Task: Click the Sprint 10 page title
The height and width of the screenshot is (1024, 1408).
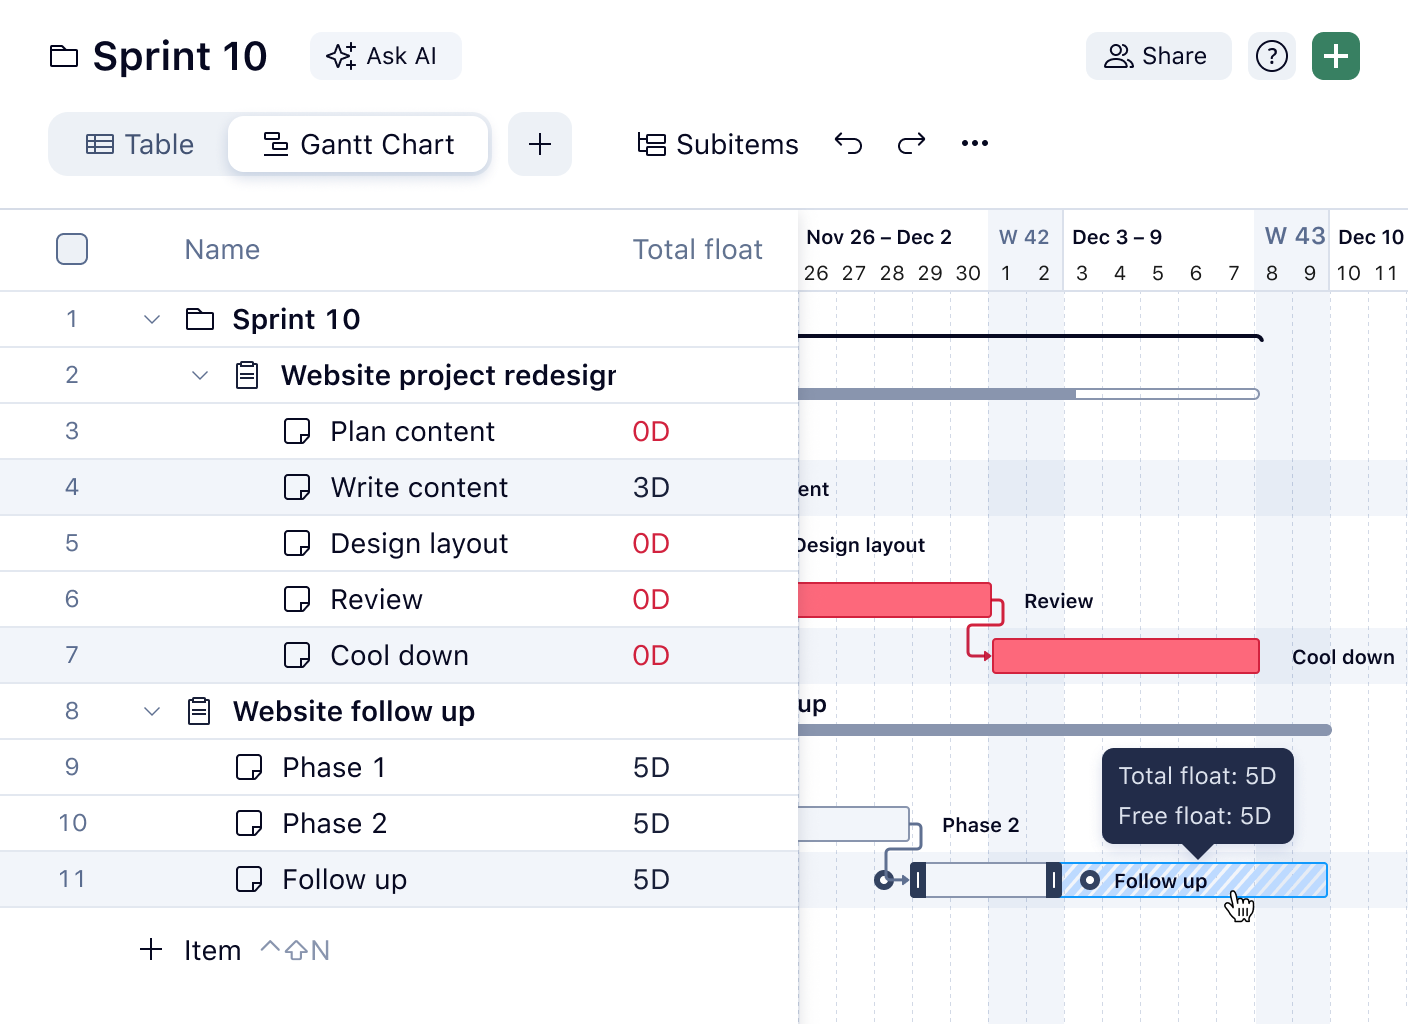Action: (x=180, y=56)
